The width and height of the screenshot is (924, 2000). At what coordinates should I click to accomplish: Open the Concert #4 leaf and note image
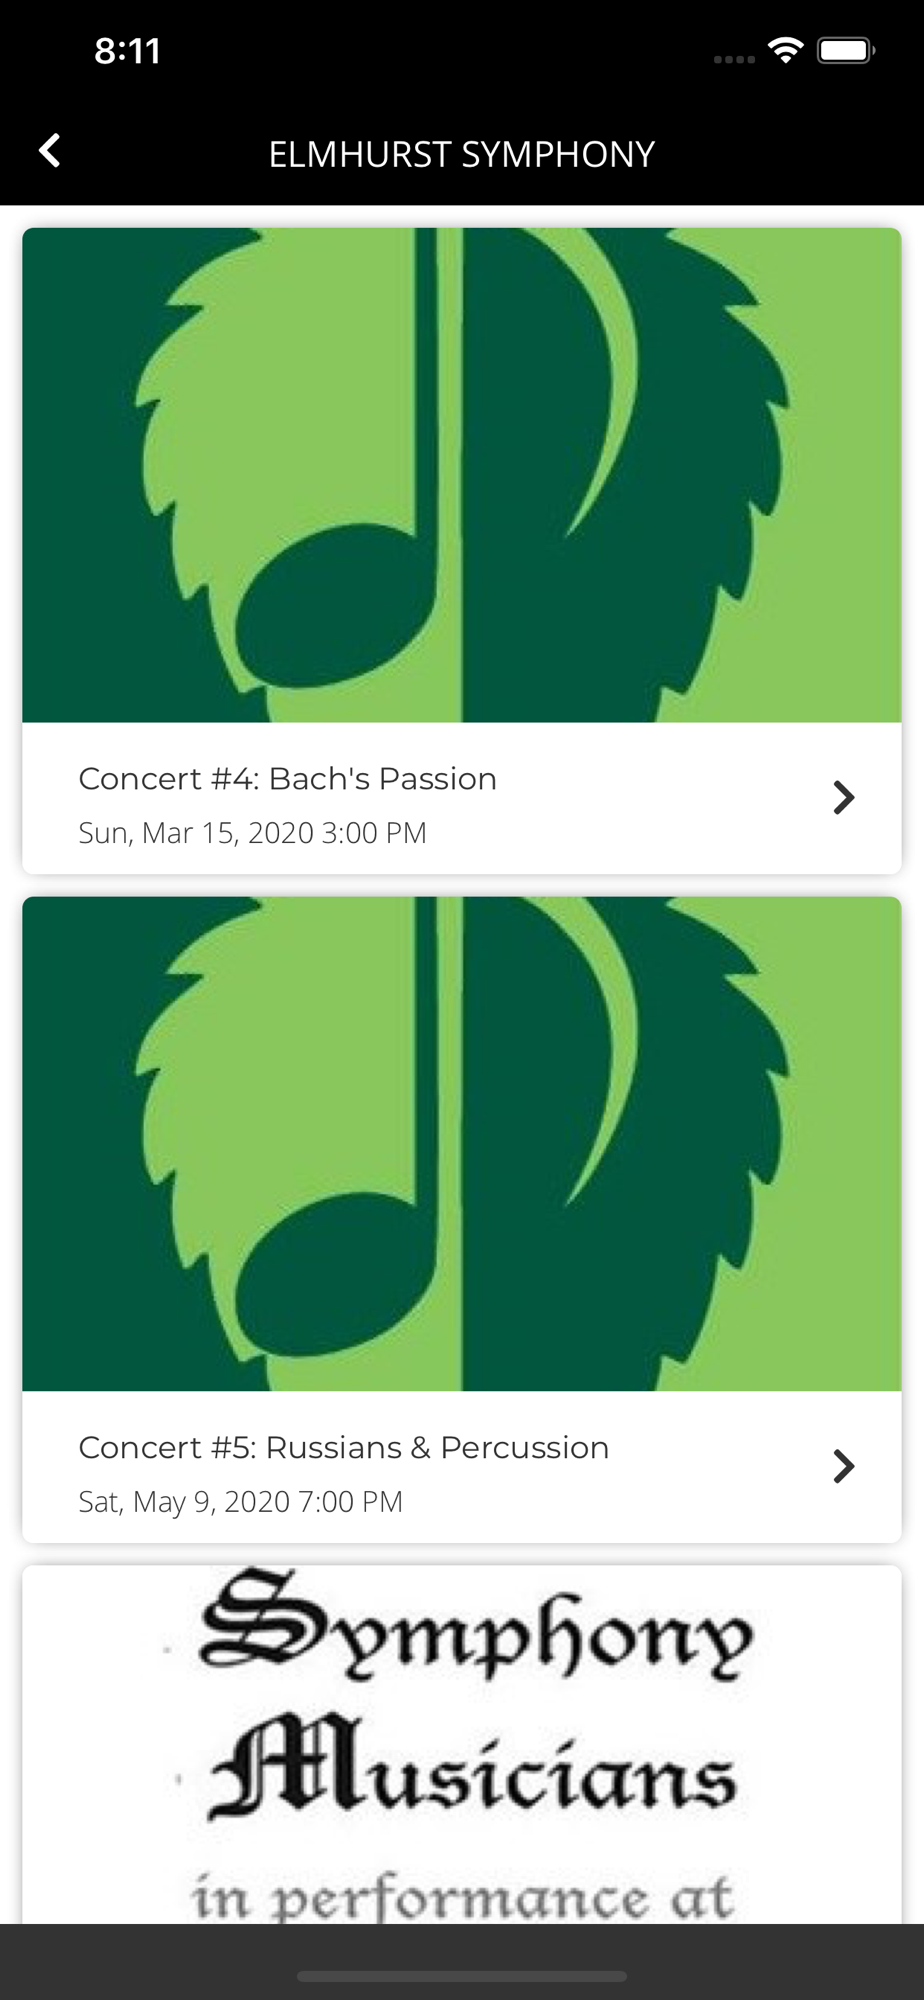[462, 475]
